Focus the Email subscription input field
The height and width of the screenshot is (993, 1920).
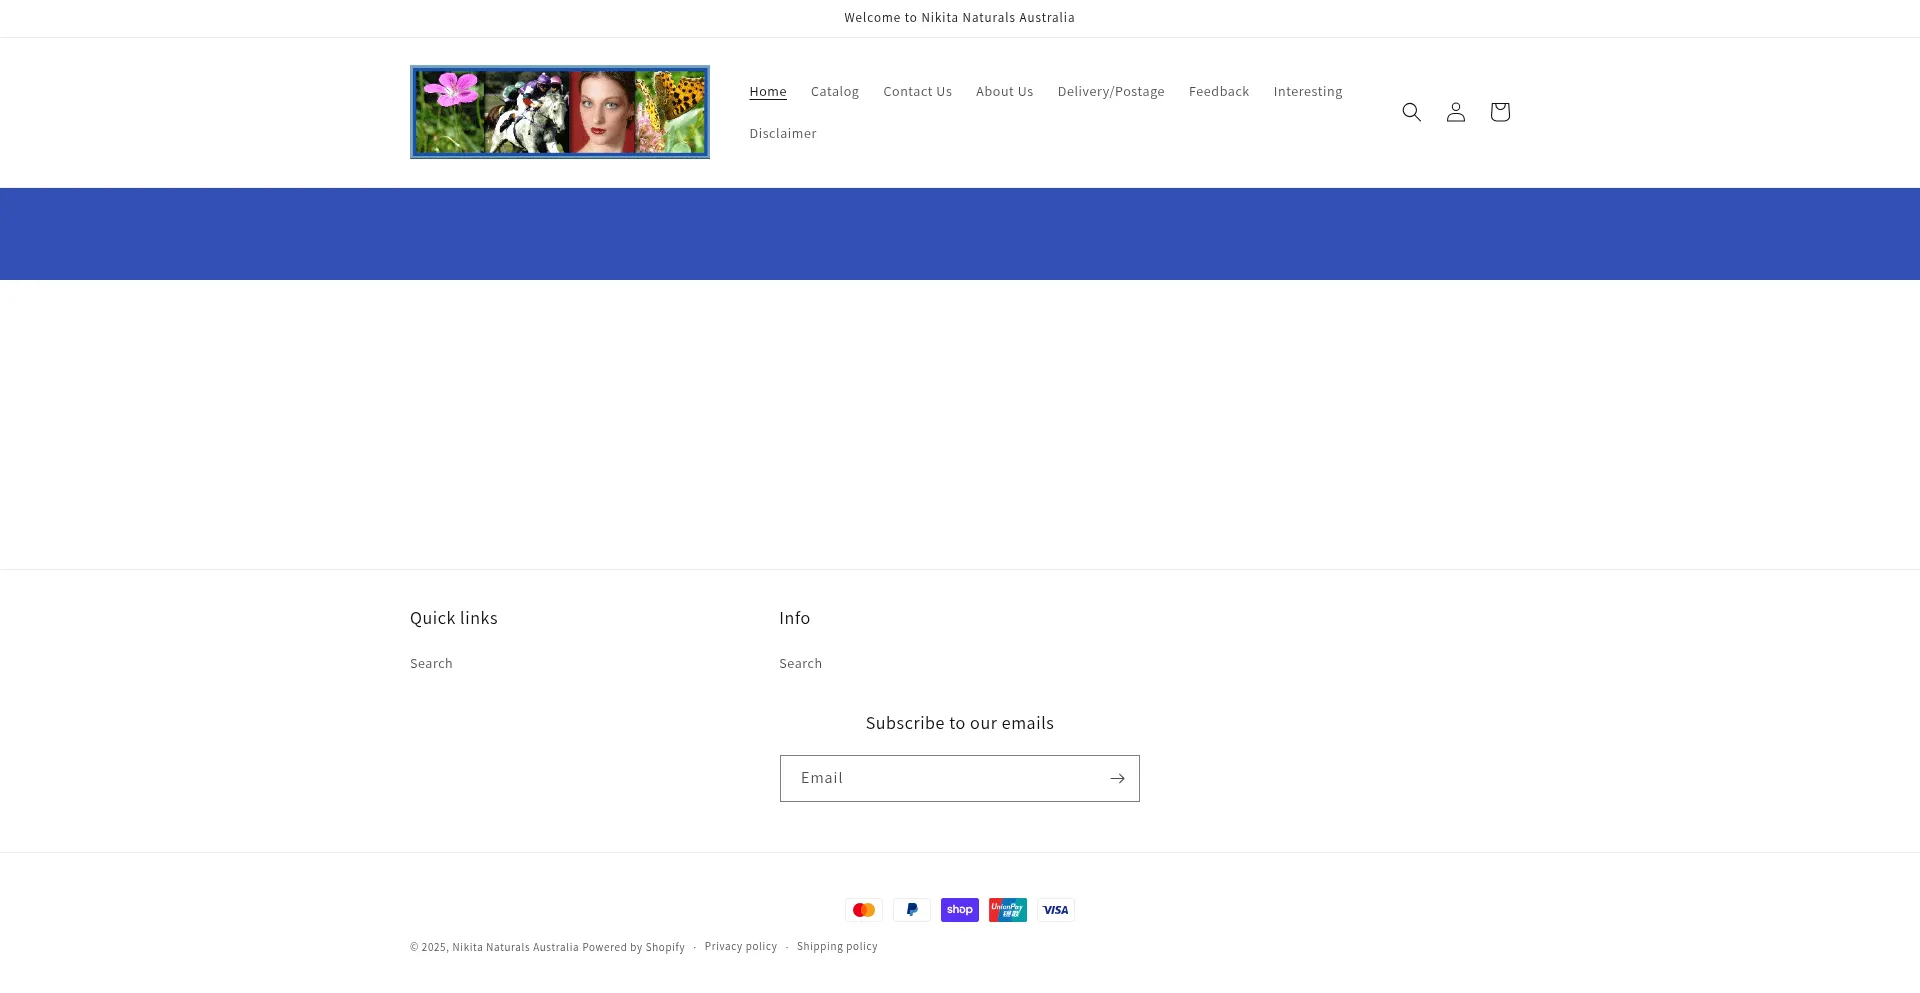[940, 778]
